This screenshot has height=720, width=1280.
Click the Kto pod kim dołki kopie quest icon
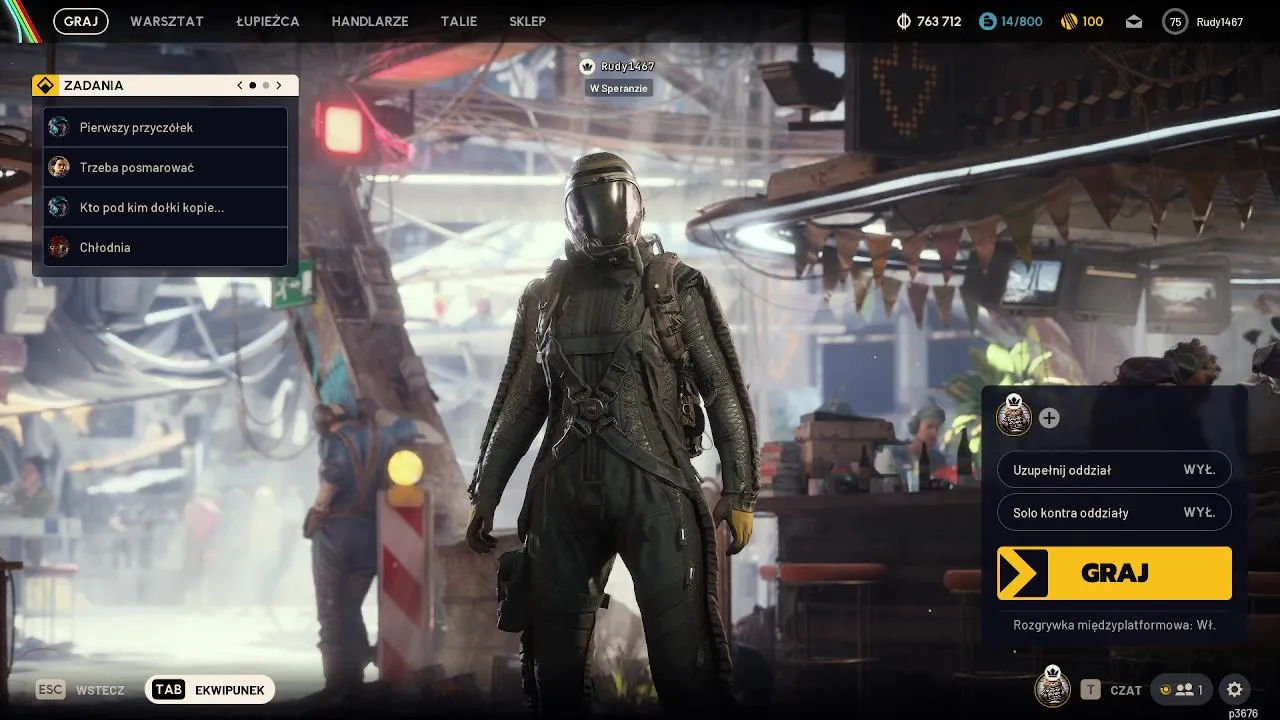[59, 207]
